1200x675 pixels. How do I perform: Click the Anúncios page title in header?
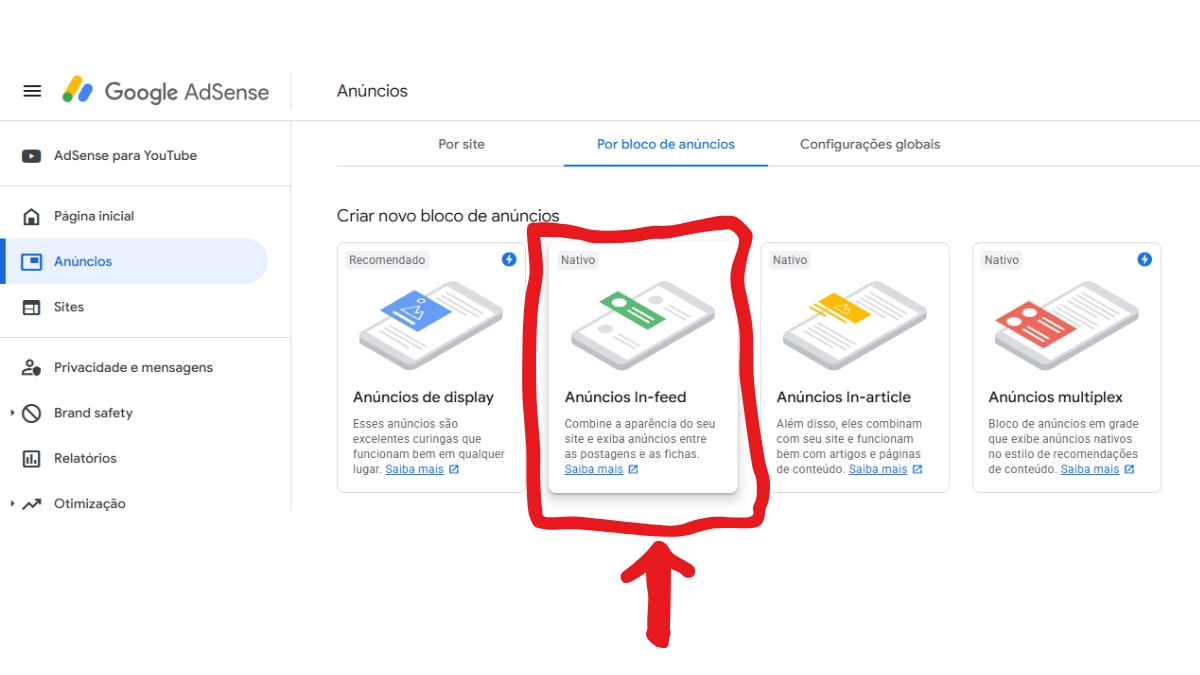coord(372,91)
